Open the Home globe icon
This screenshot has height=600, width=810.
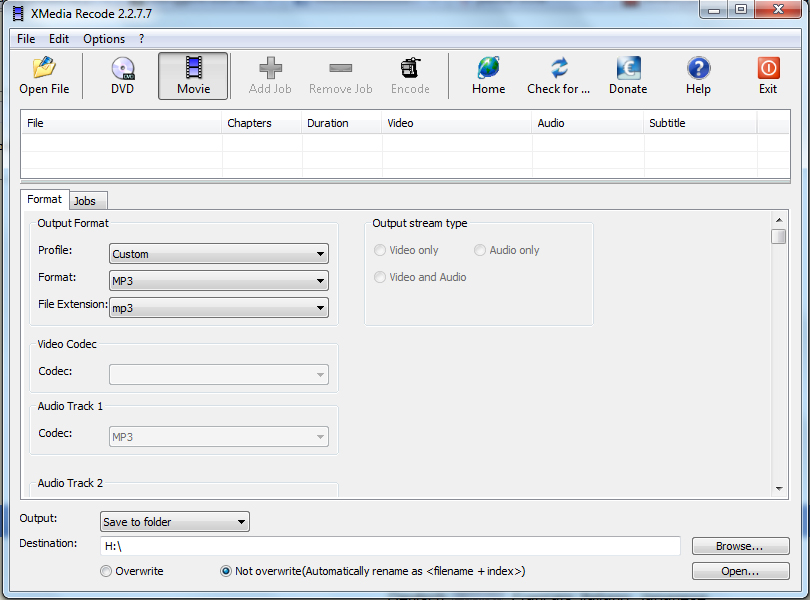[x=488, y=68]
